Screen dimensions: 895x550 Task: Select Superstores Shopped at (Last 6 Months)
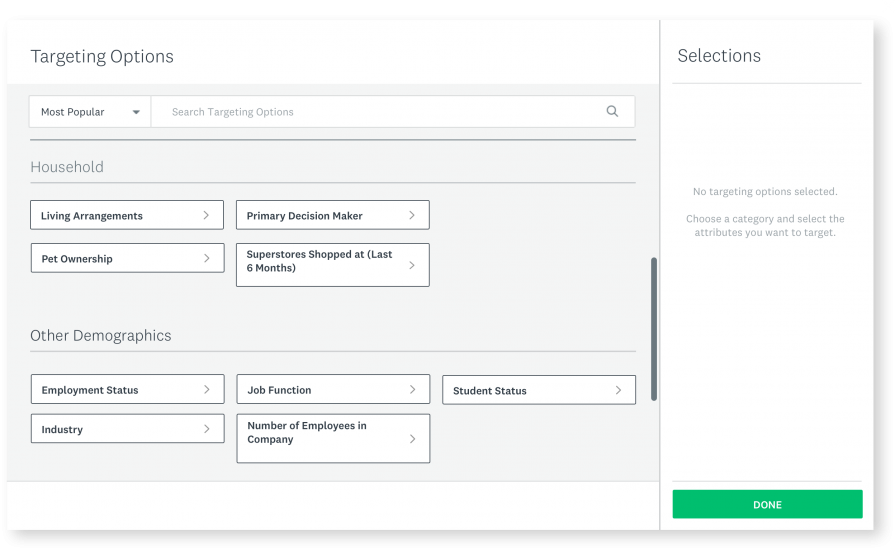333,265
